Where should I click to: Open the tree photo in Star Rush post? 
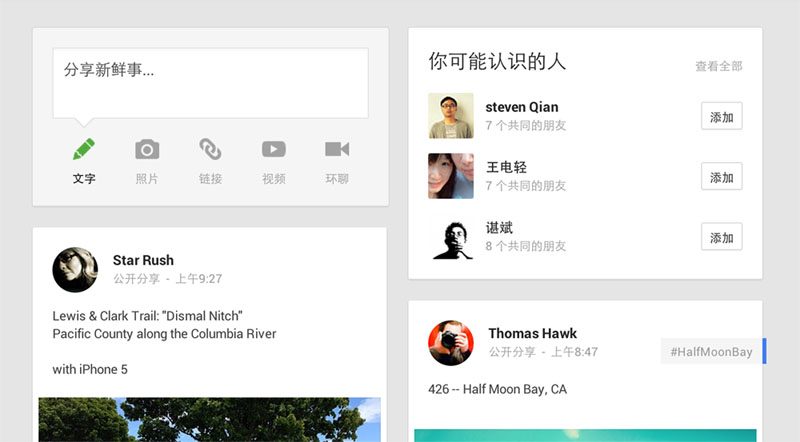pos(210,420)
